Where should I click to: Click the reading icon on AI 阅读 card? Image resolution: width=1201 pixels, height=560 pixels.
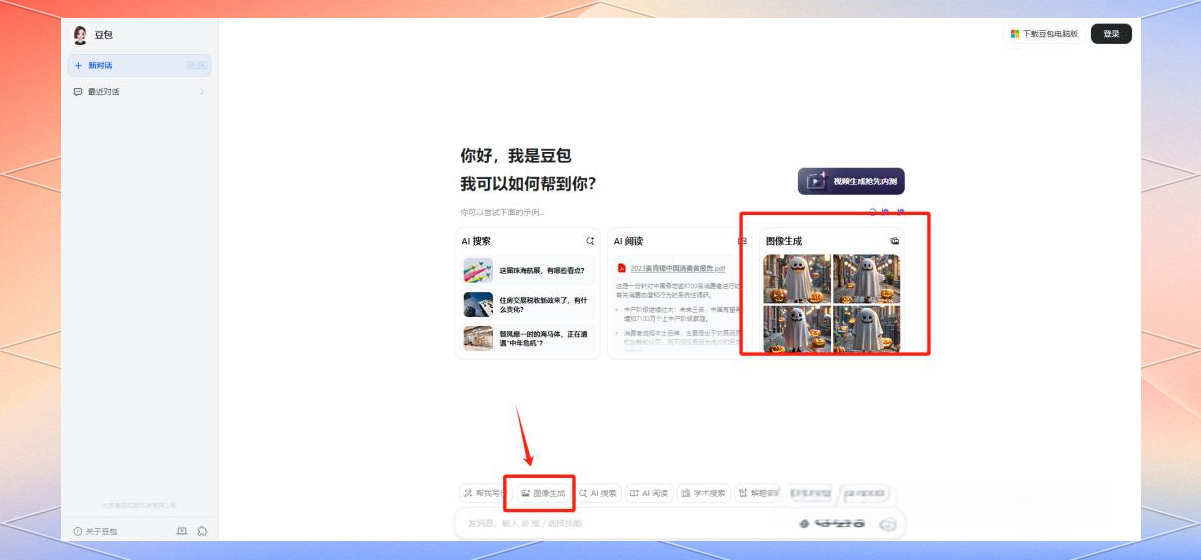pos(741,241)
